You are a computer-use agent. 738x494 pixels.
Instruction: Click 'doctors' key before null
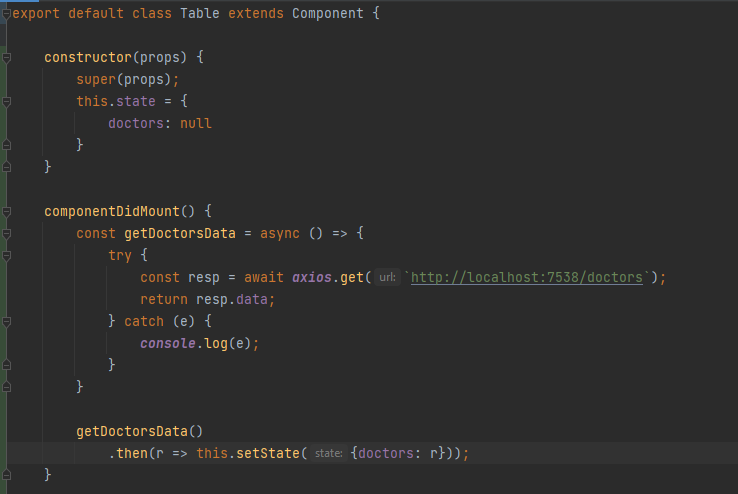coord(136,124)
